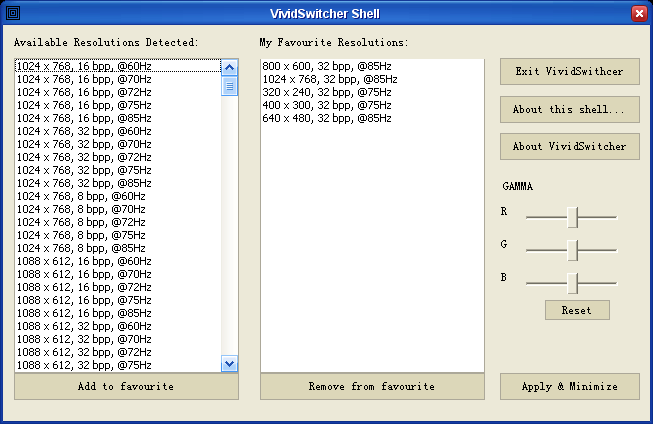Screen dimensions: 653x424
Task: Select 1024 x 768, 8 bpp, @72Hz
Action: pyautogui.click(x=118, y=222)
